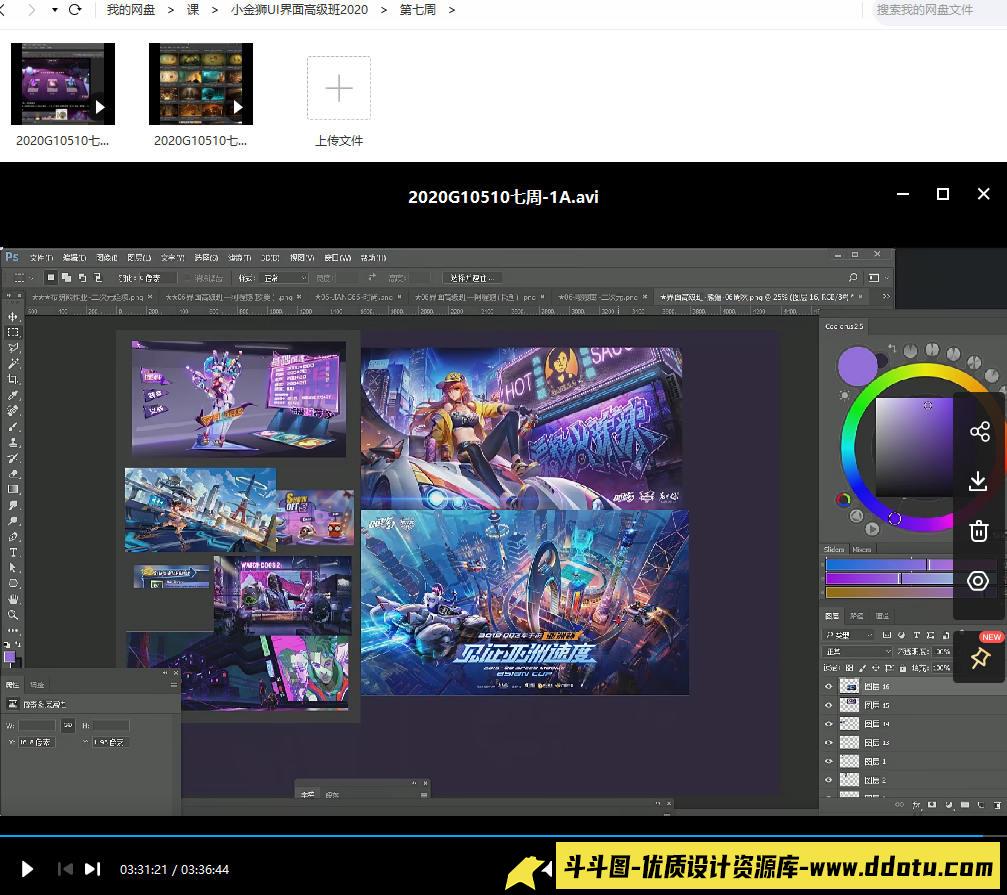Screen dimensions: 1007x895
Task: Open the style dropdown in options bar
Action: tap(285, 278)
